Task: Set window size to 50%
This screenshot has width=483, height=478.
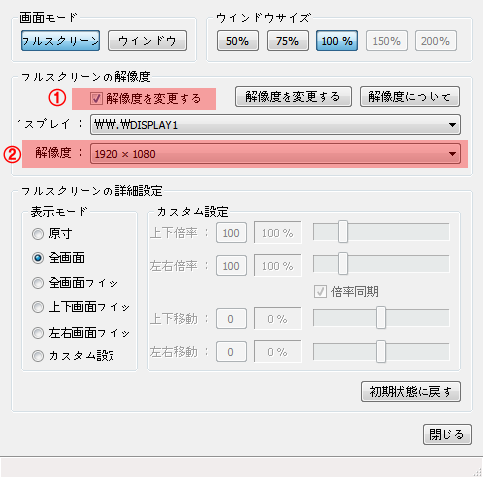Action: (238, 41)
